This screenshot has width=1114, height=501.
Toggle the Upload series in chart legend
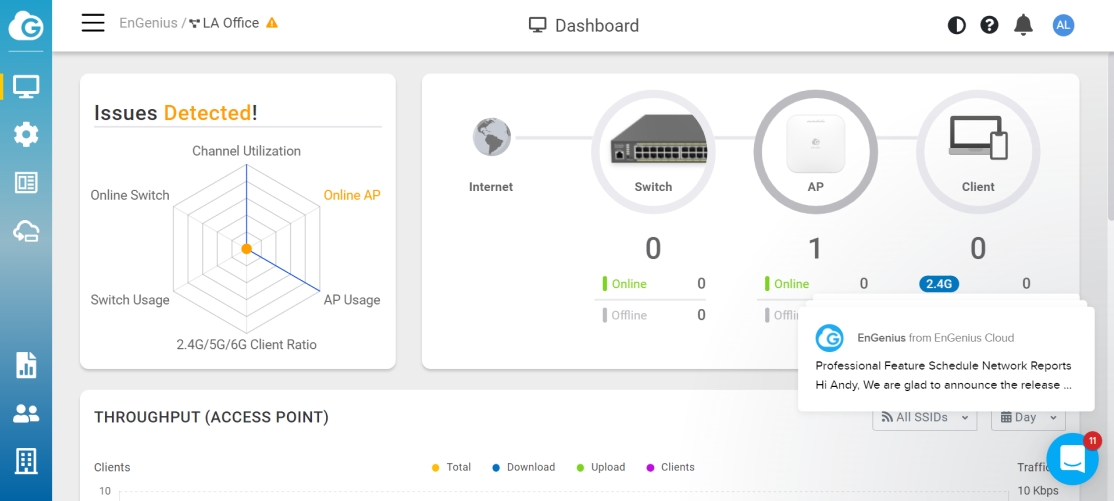coord(600,467)
